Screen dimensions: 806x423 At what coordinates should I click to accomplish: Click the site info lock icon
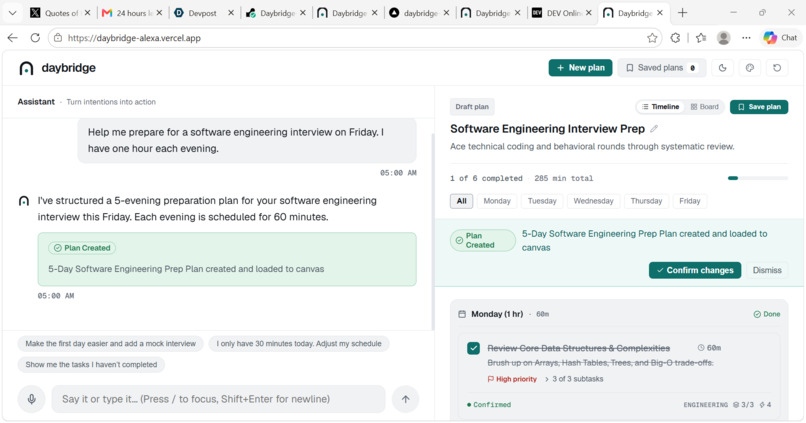58,38
